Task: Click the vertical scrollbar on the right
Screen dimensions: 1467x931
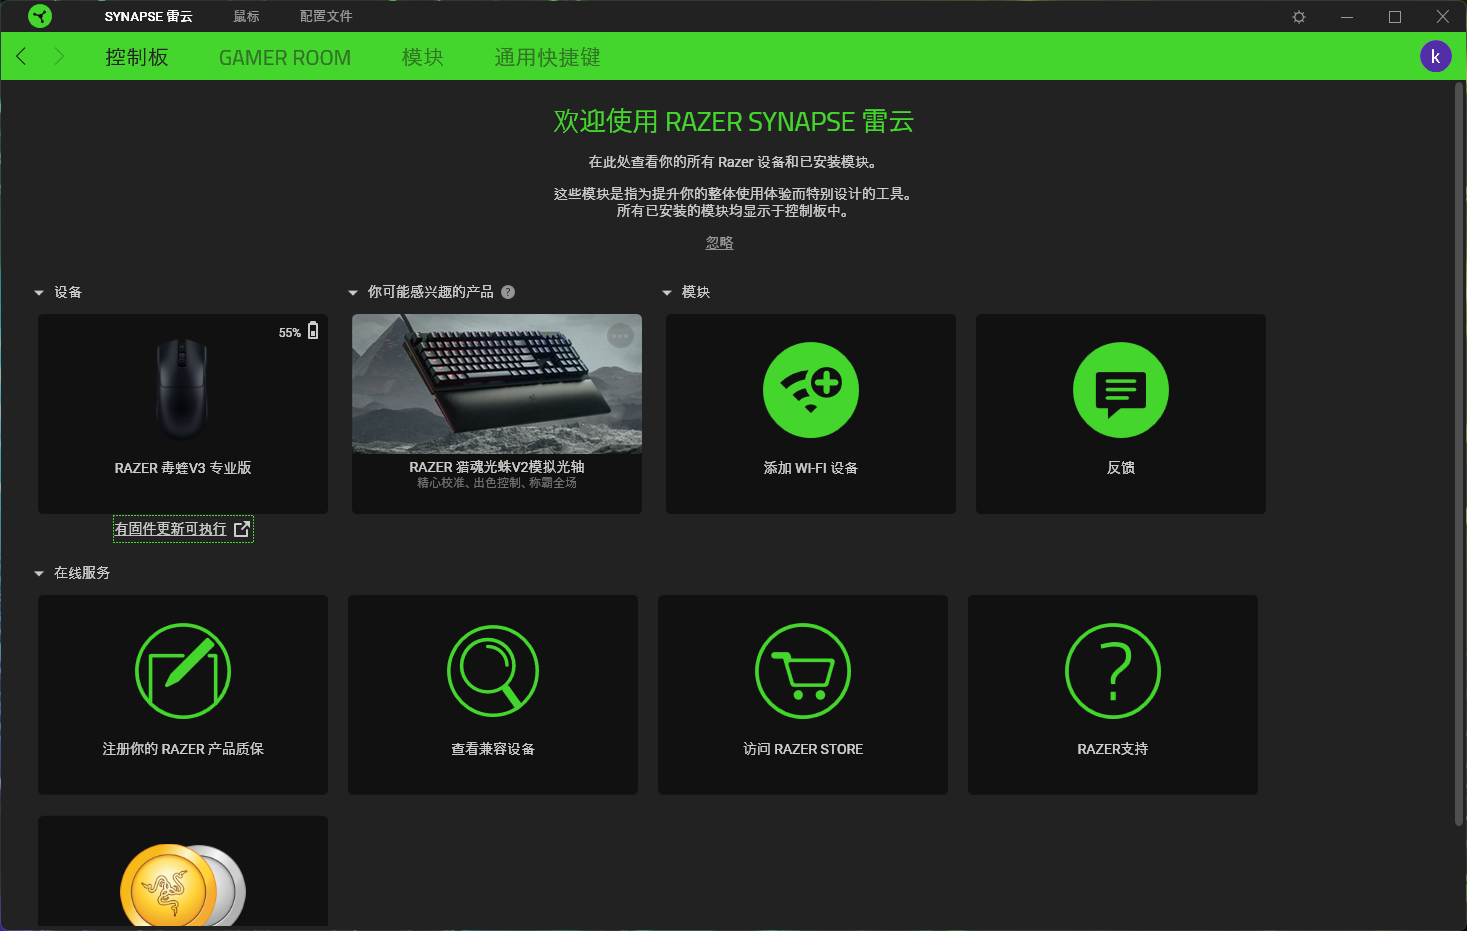Action: (1459, 454)
